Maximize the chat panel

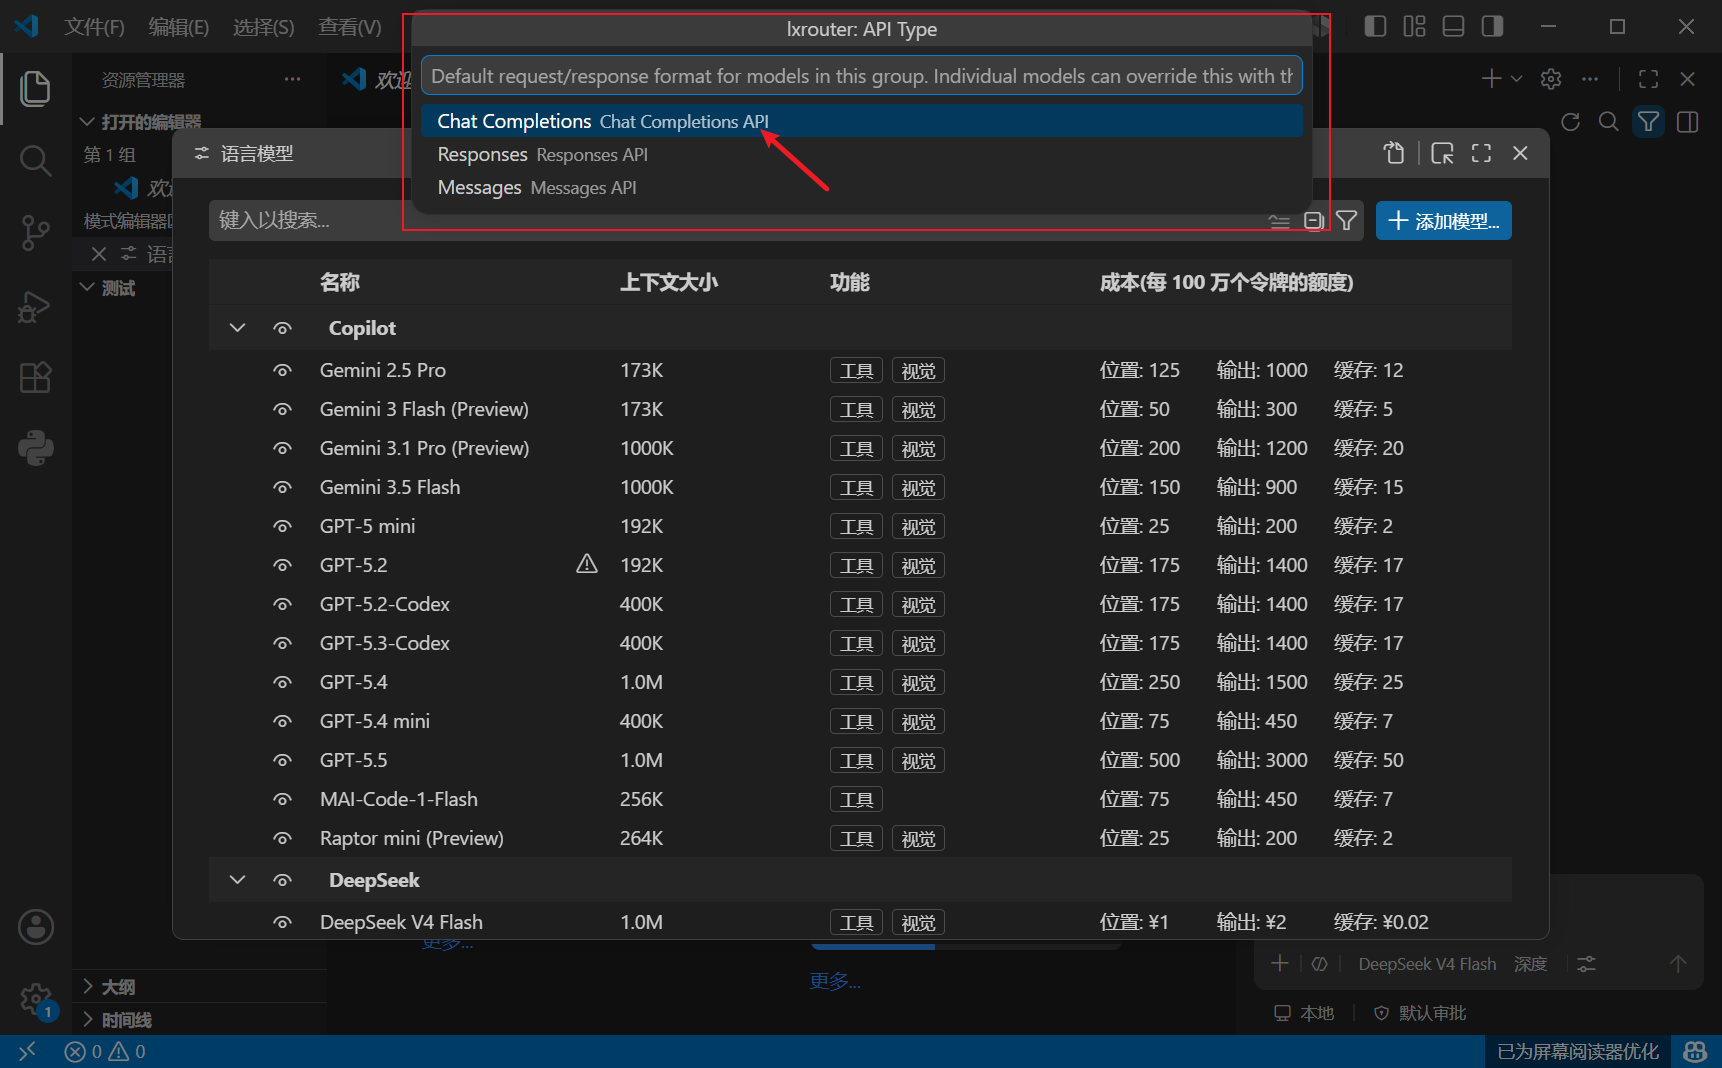coord(1648,79)
